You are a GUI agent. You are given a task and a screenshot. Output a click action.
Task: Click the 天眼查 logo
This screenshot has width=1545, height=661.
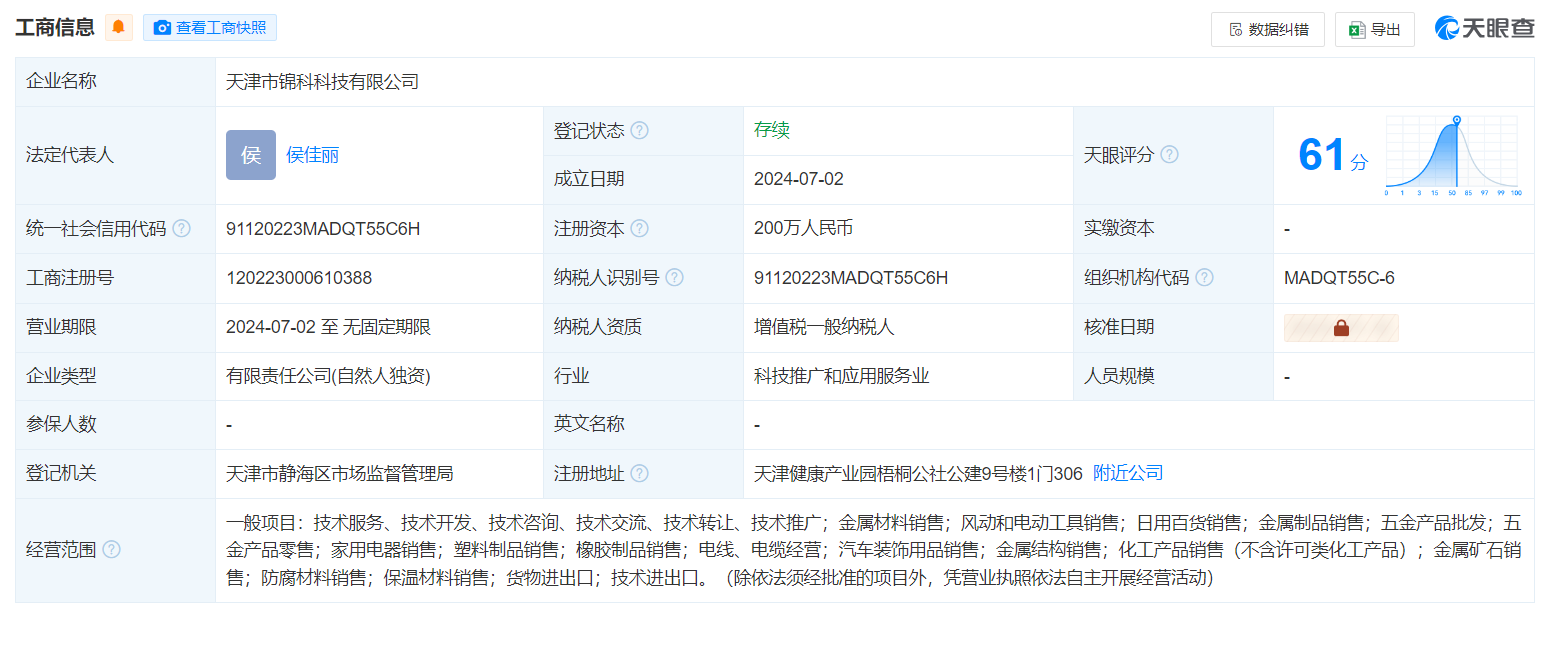coord(1485,28)
